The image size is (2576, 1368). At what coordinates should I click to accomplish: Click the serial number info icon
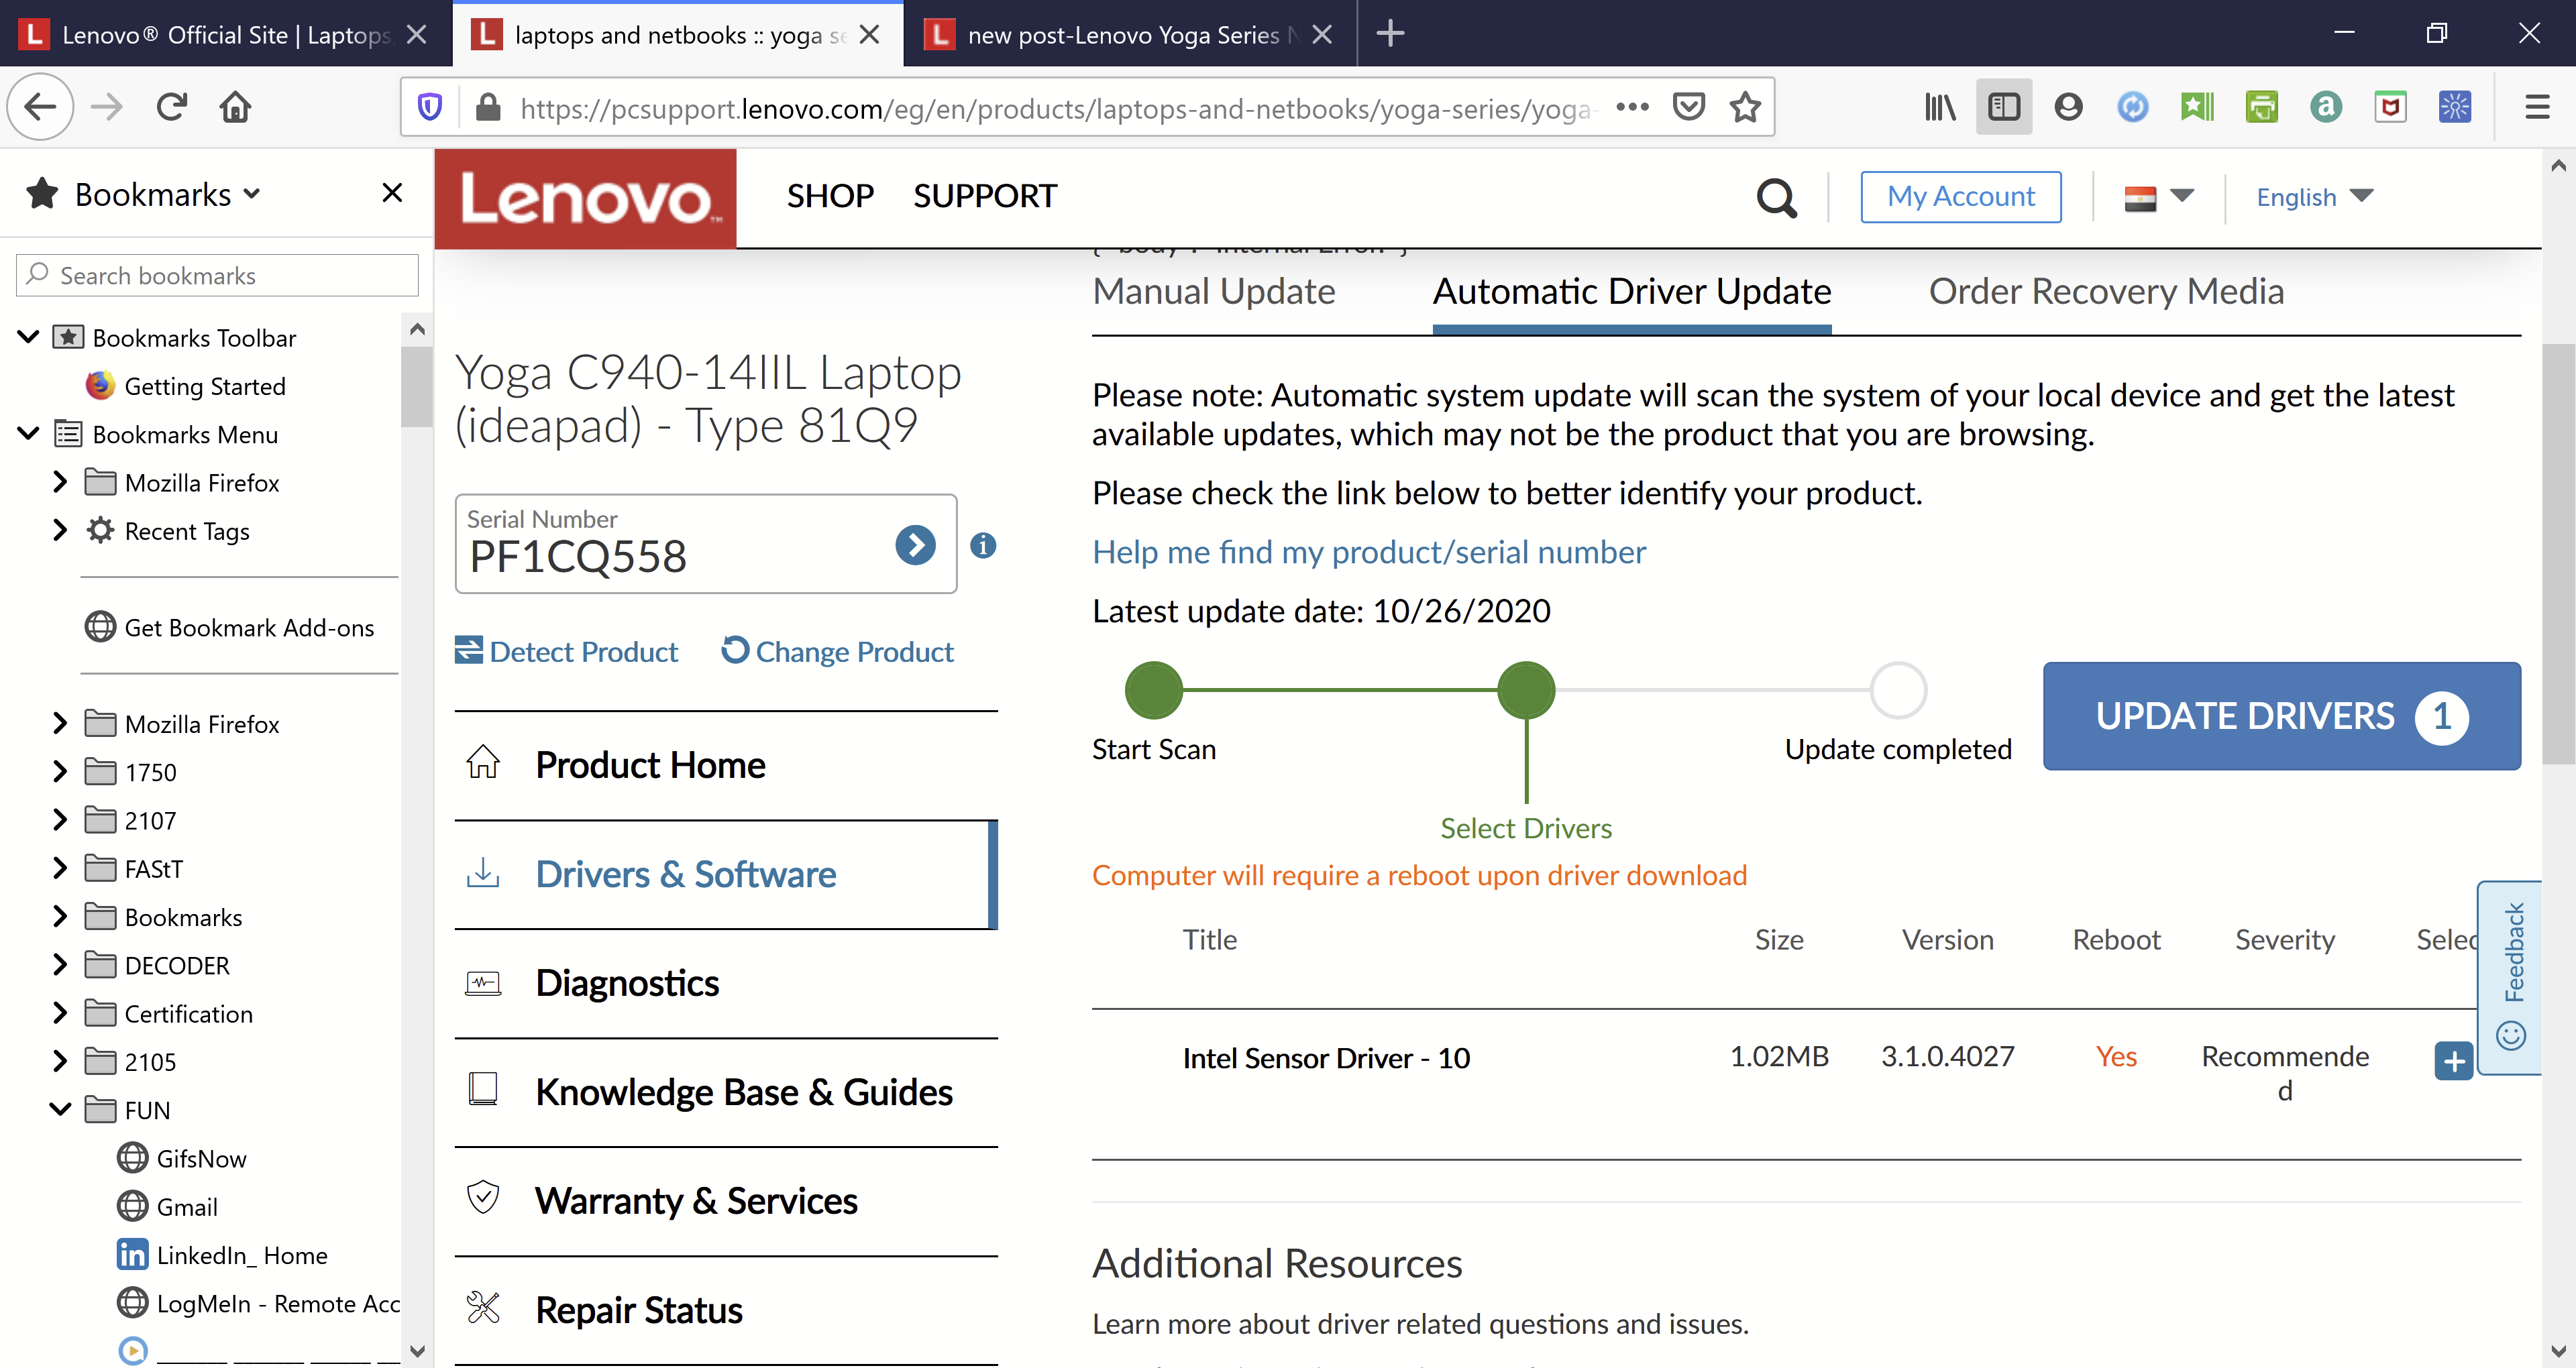point(984,545)
